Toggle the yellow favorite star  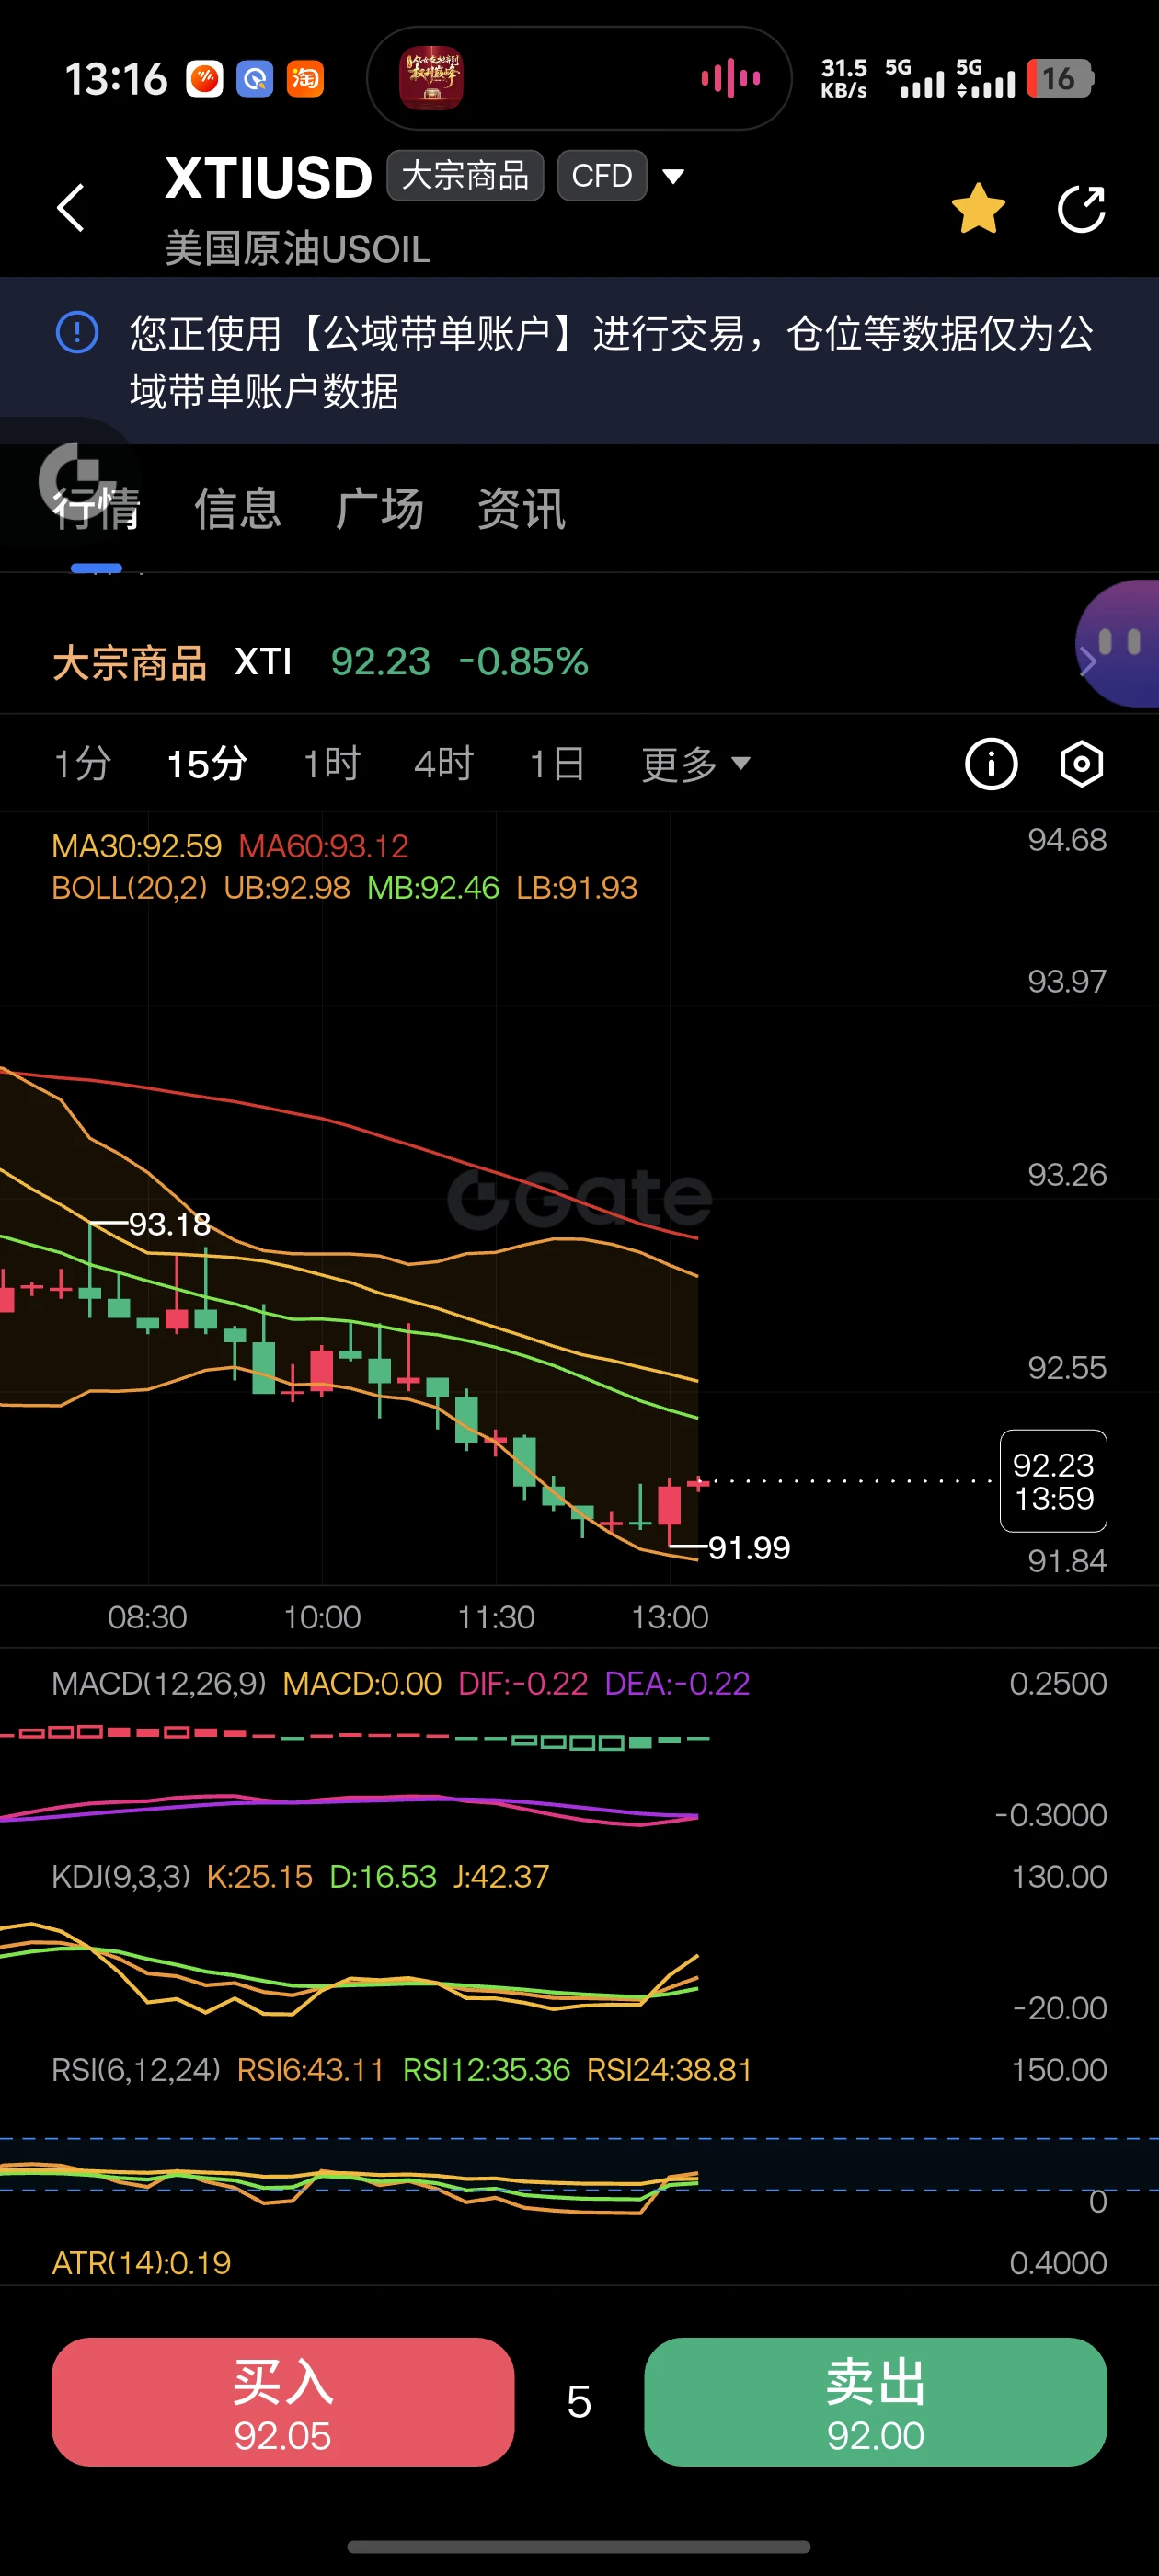coord(978,208)
